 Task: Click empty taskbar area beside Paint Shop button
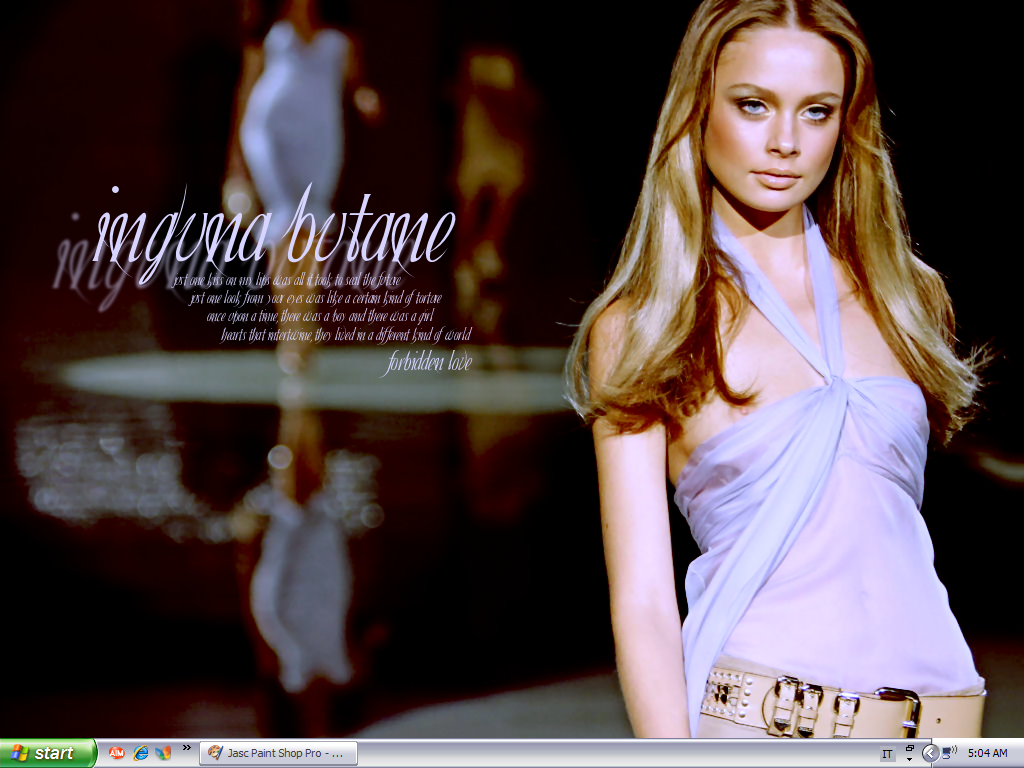[x=600, y=753]
